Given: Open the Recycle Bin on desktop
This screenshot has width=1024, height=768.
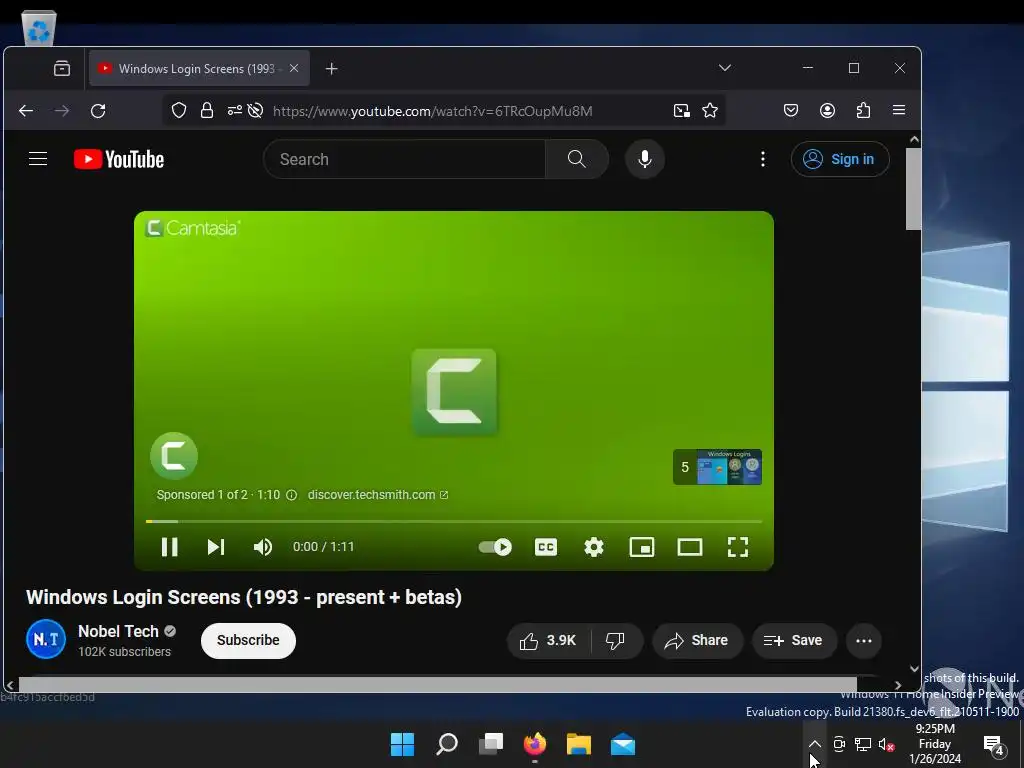Looking at the screenshot, I should (x=39, y=28).
